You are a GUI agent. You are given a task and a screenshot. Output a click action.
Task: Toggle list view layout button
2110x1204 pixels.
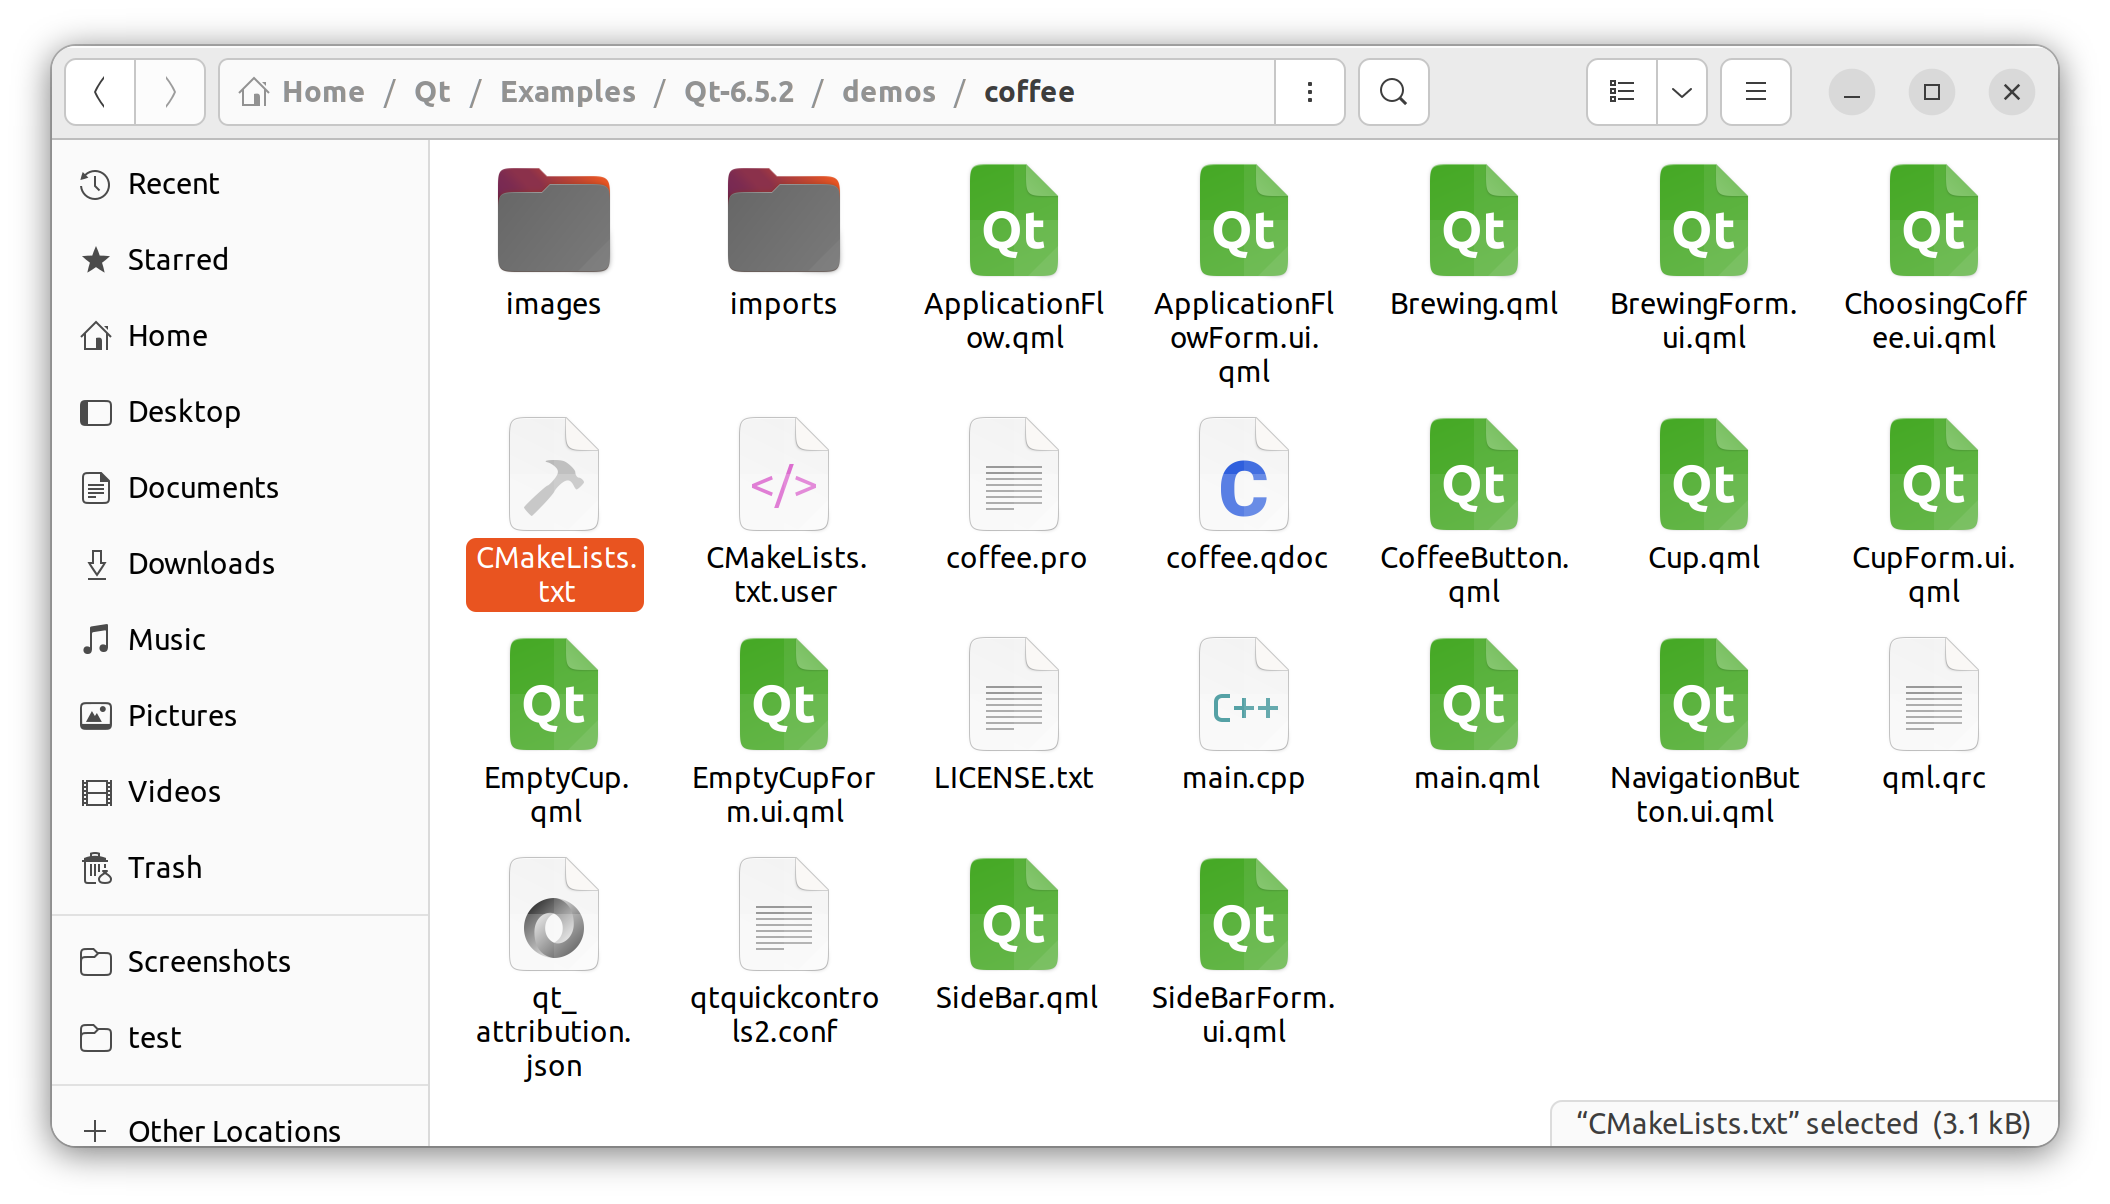pos(1621,92)
